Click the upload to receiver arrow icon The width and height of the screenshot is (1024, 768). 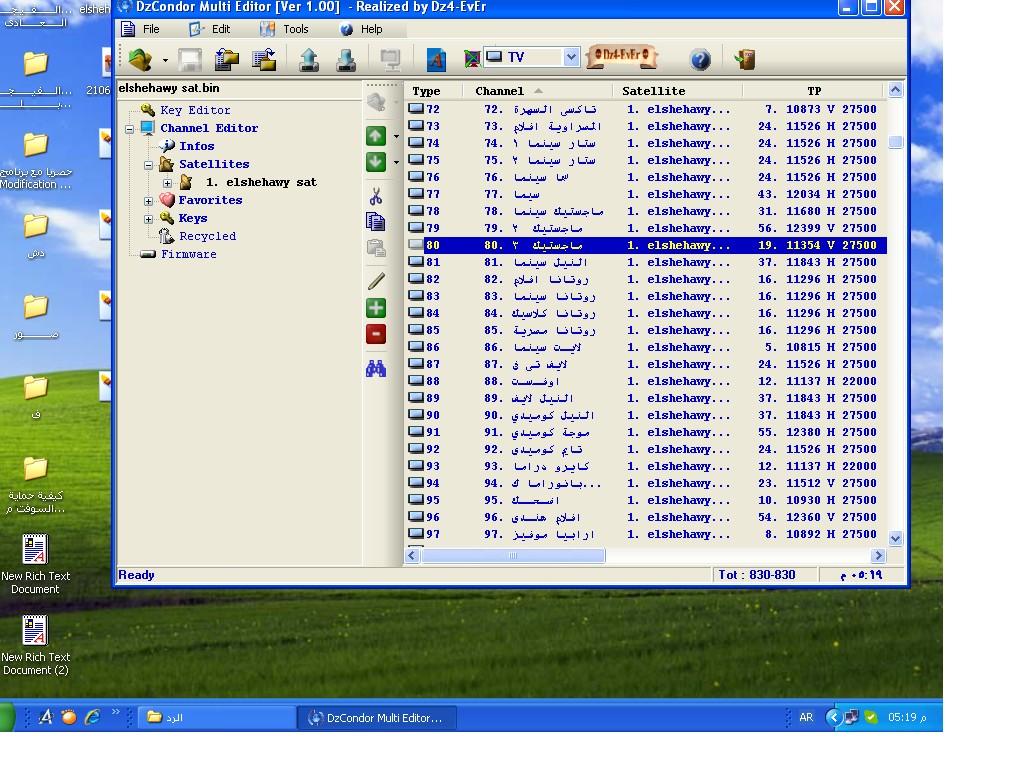pos(309,59)
